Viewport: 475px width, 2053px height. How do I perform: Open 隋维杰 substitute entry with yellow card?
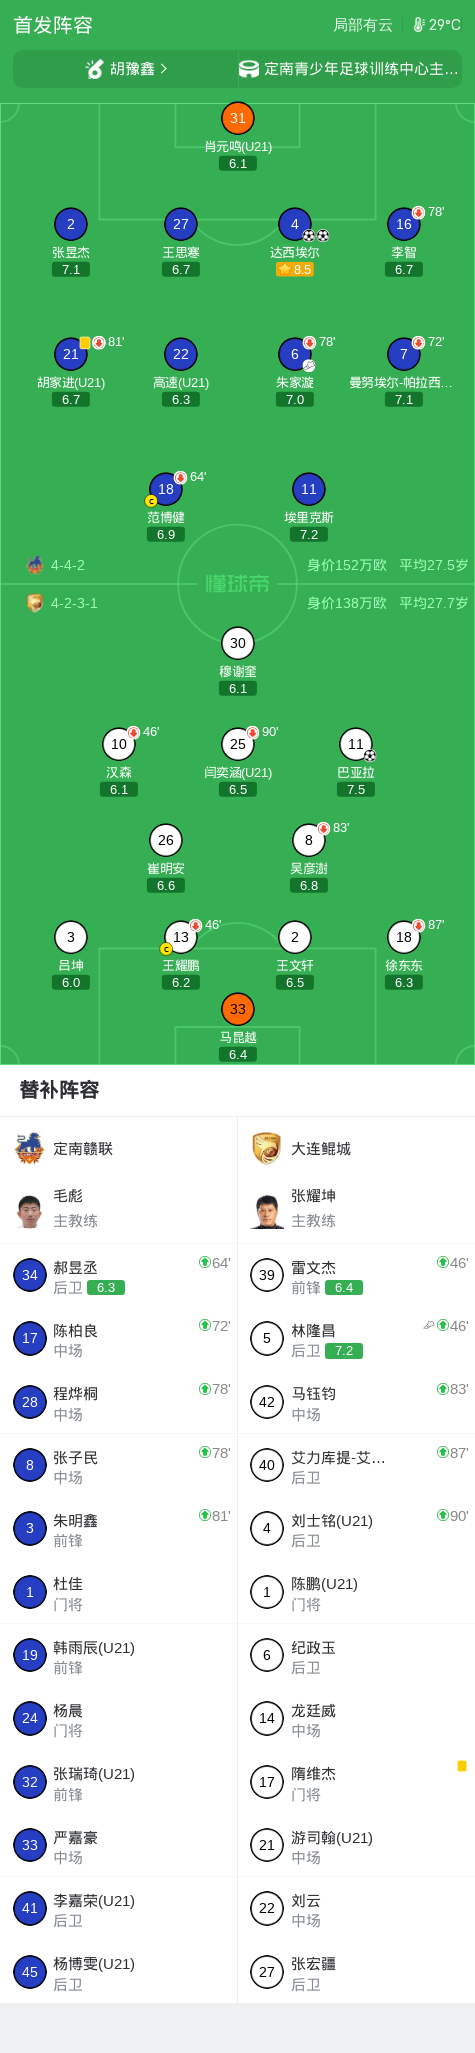(x=356, y=1782)
